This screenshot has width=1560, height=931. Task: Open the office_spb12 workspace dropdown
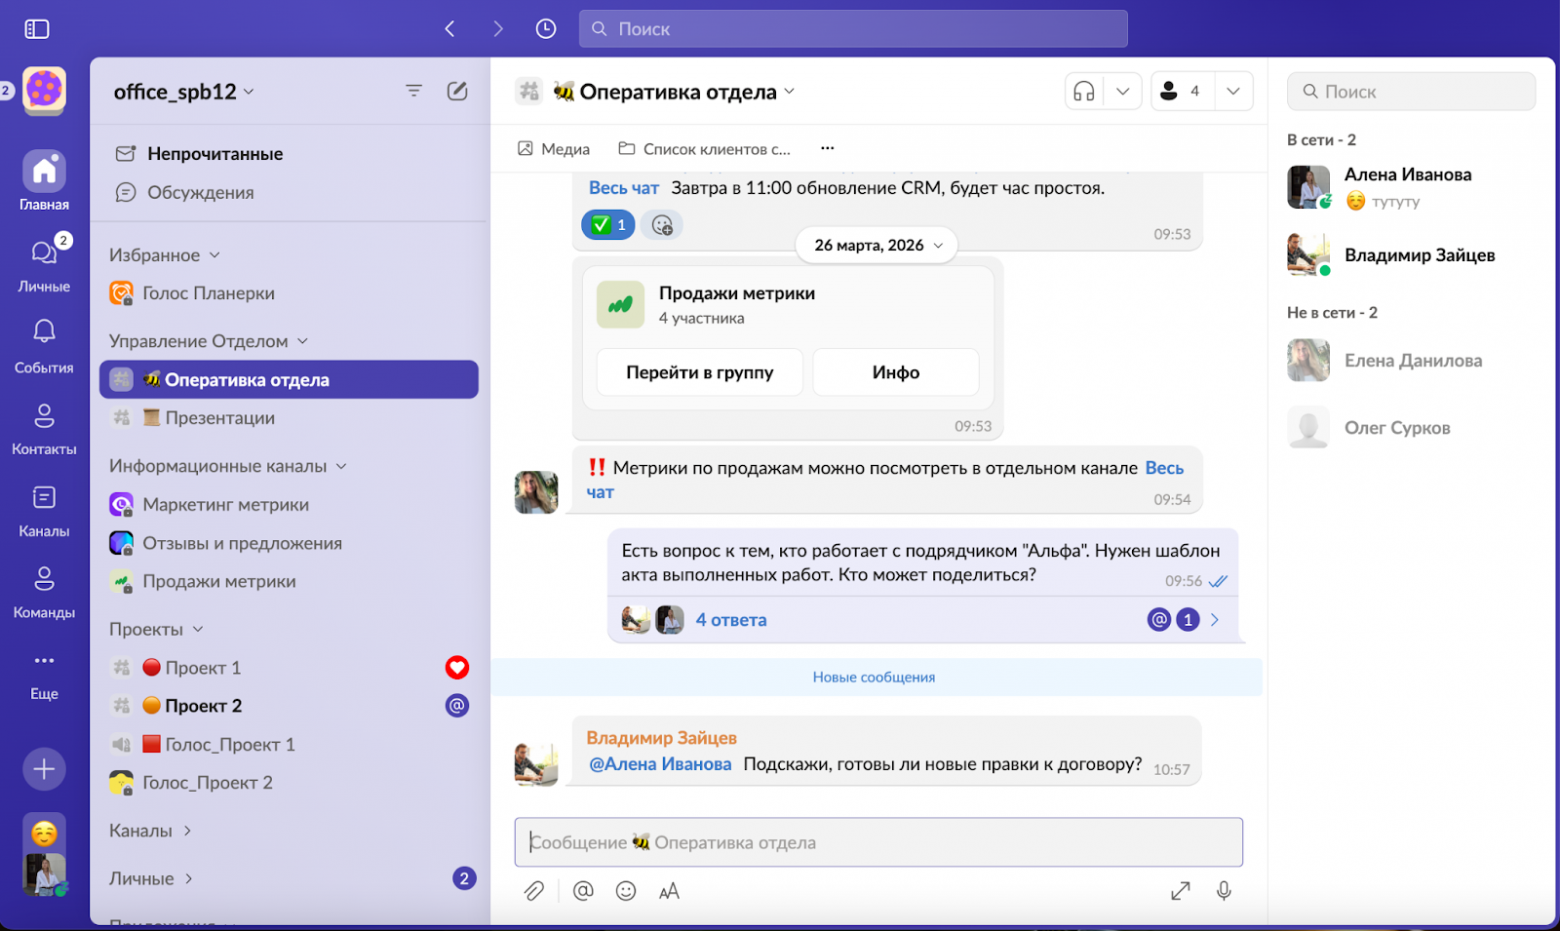point(184,92)
